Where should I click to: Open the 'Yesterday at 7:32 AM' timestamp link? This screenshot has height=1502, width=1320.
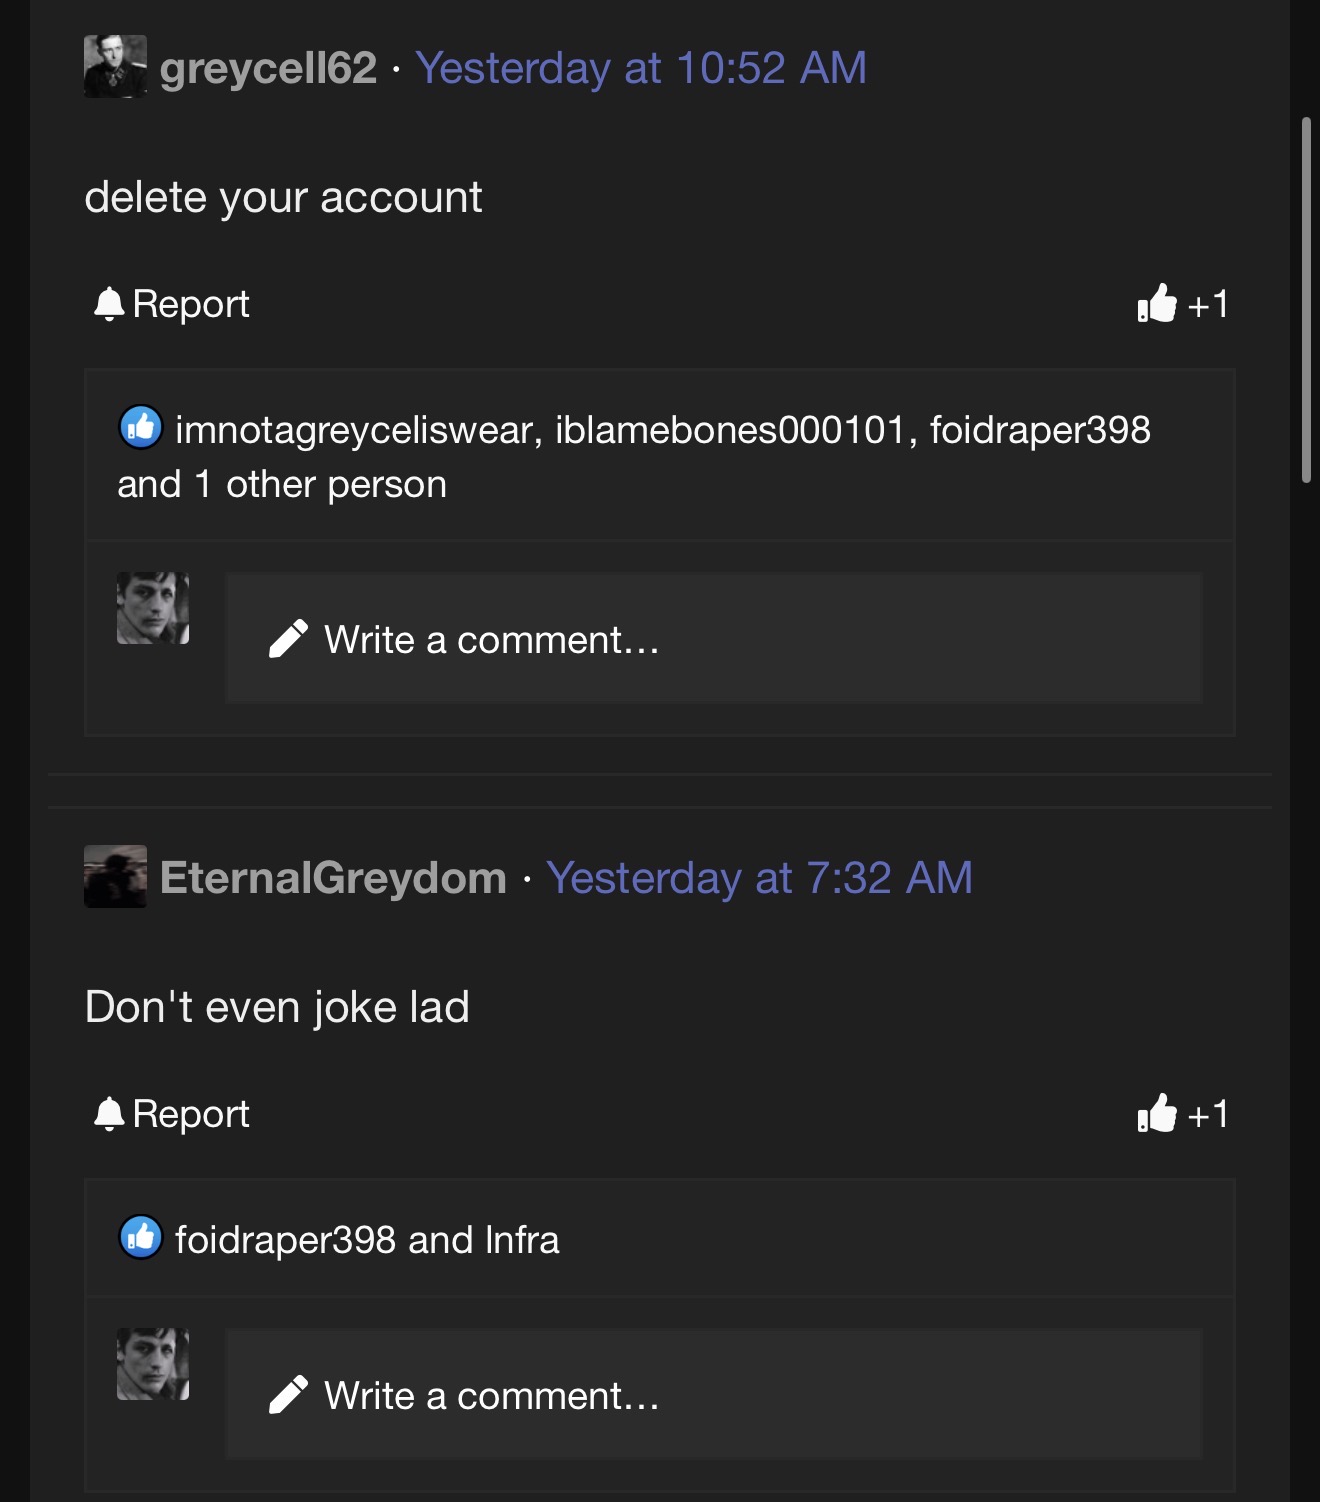759,878
